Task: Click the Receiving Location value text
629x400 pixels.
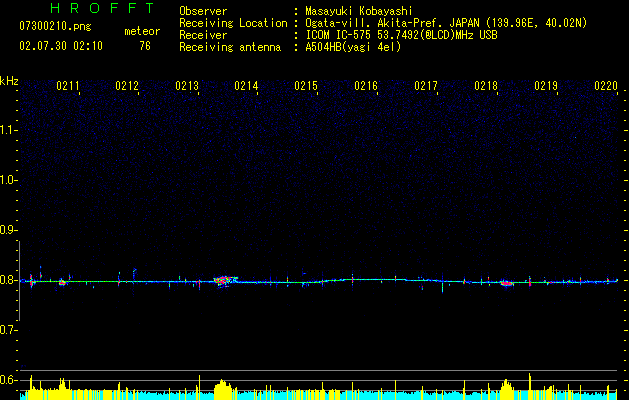Action: pos(446,23)
